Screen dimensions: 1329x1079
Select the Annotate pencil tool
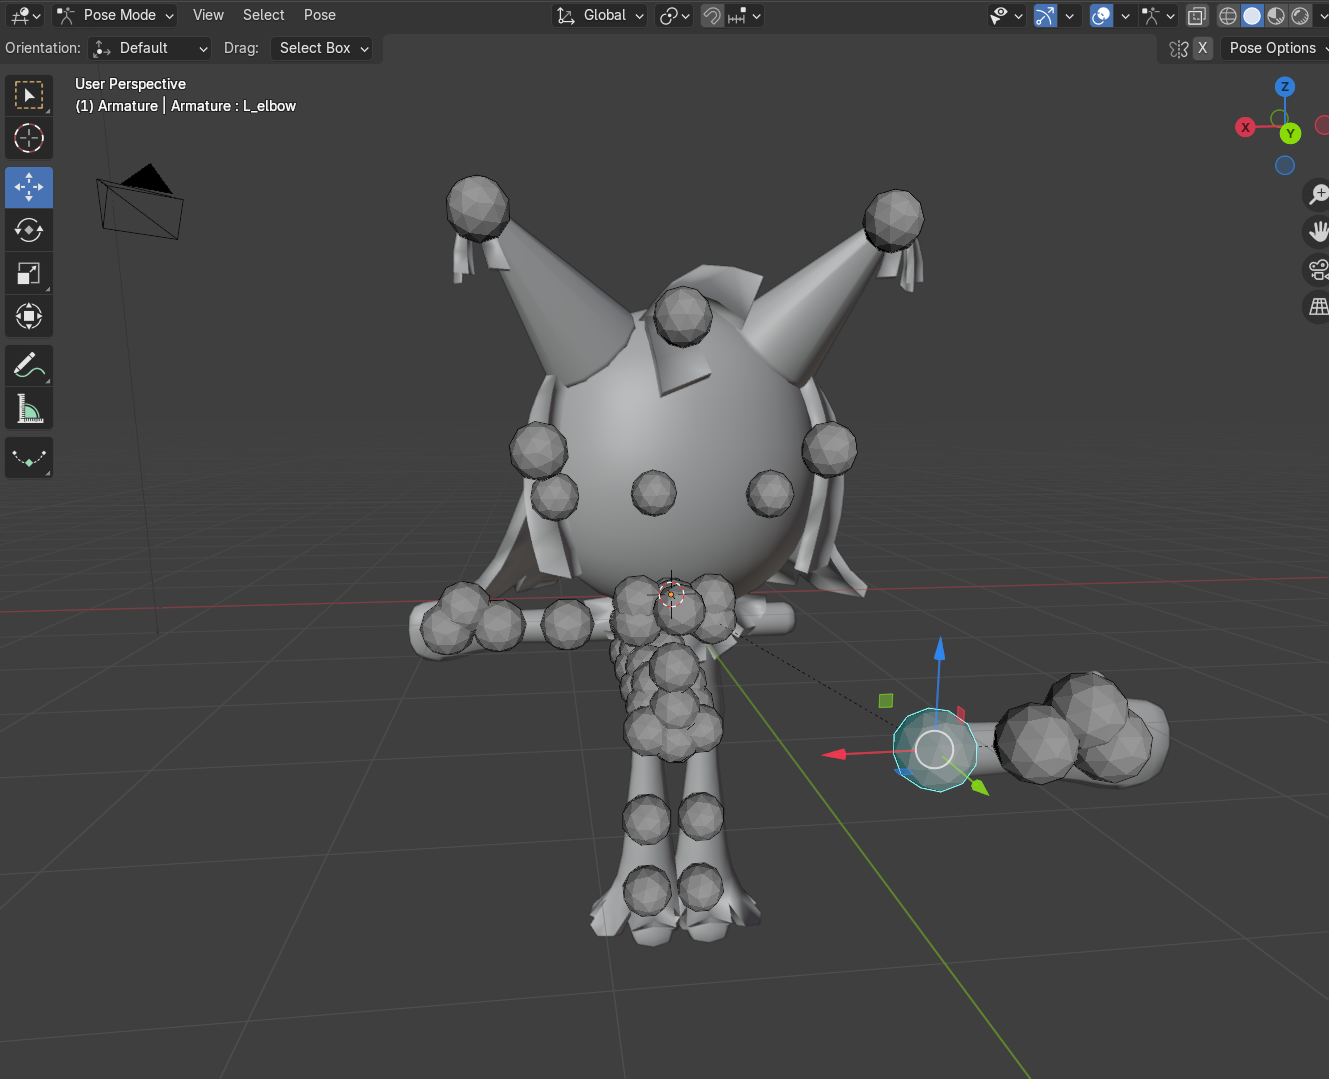pyautogui.click(x=29, y=365)
